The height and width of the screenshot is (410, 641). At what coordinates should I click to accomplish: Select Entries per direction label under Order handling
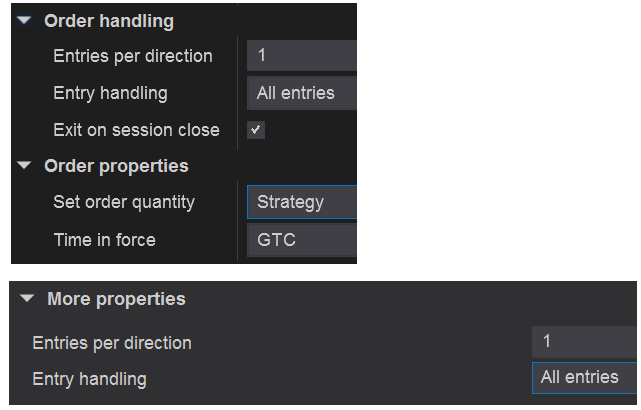coord(132,56)
